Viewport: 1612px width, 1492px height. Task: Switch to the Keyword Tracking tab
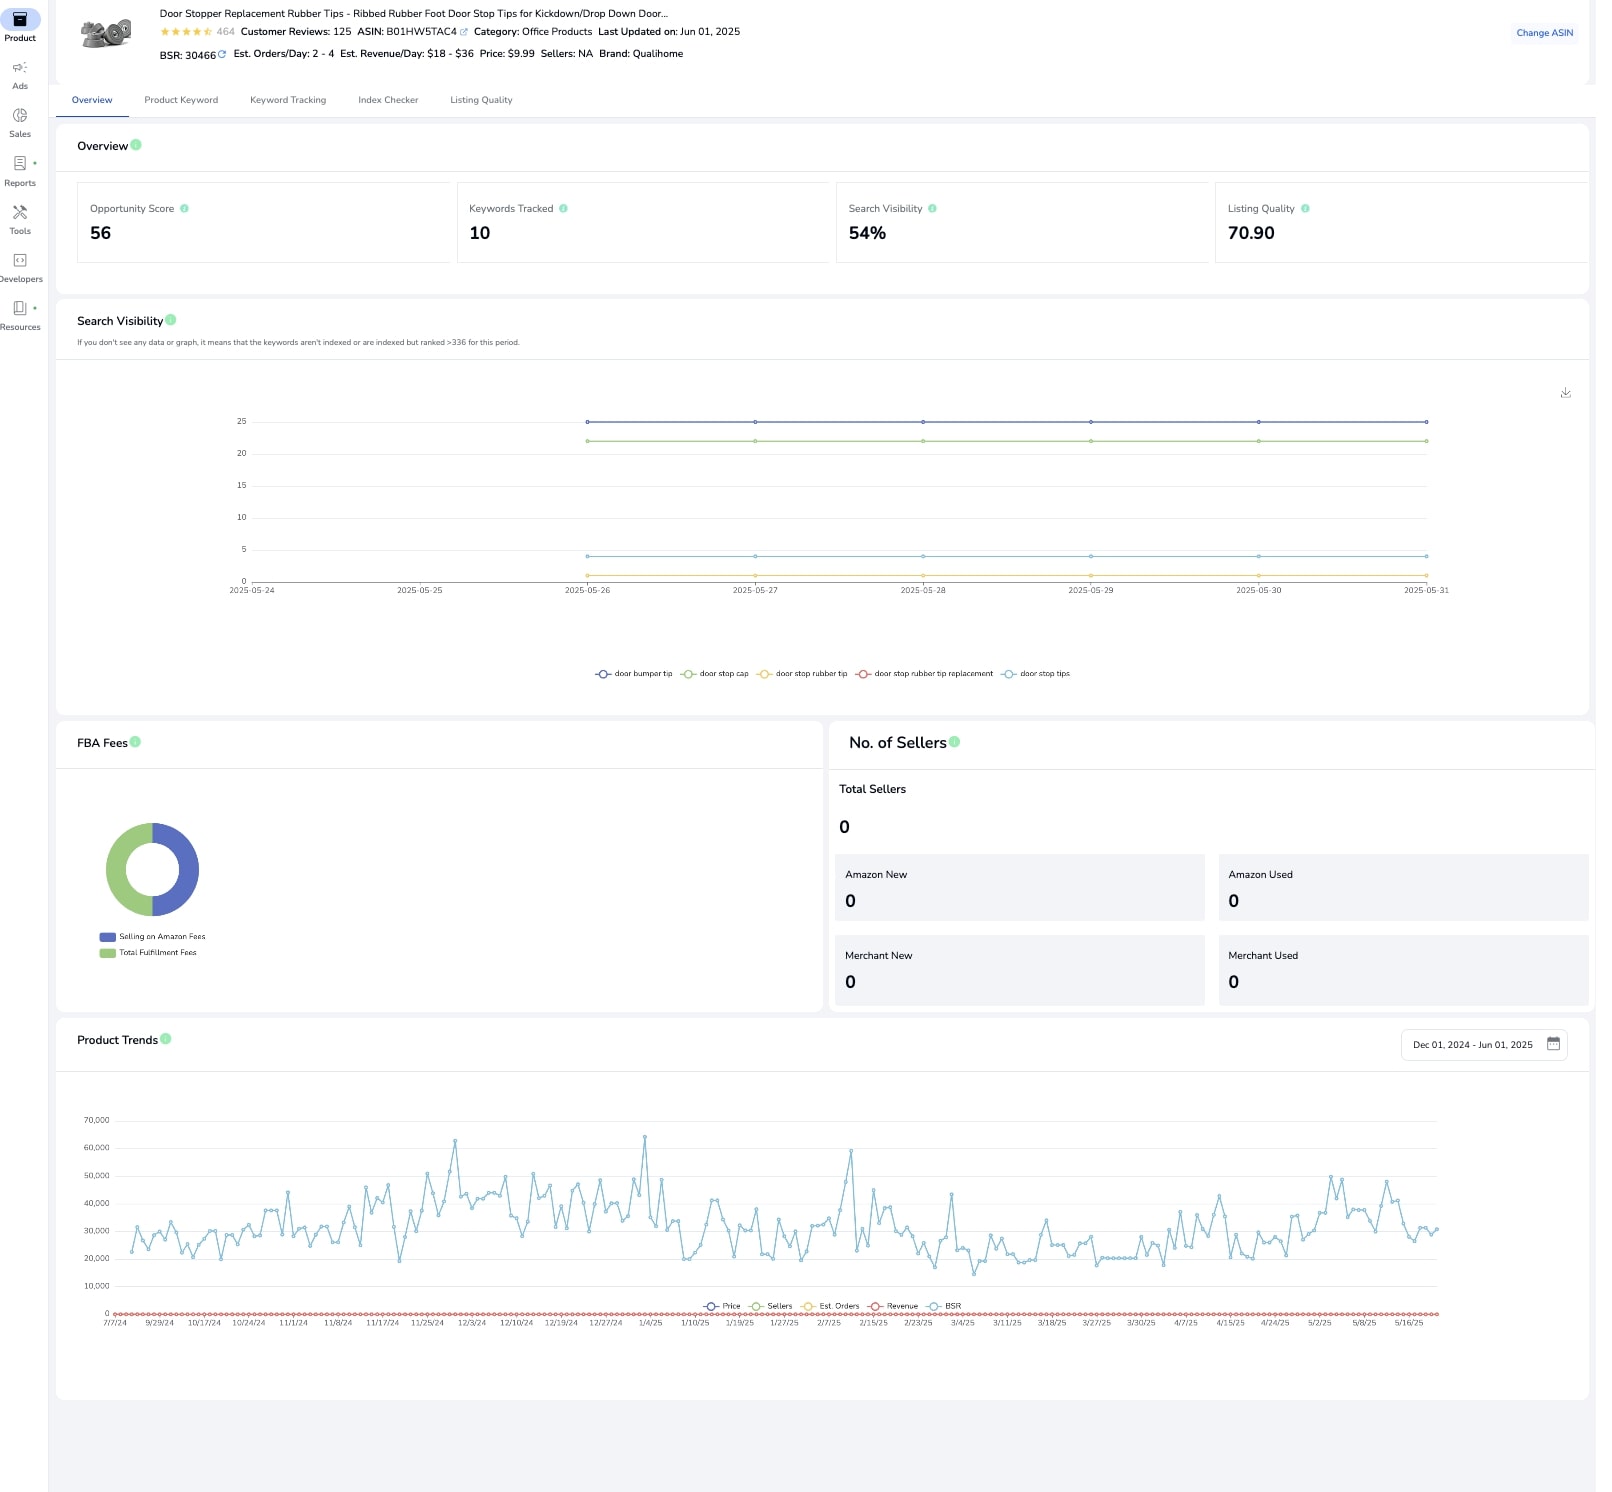(x=288, y=100)
